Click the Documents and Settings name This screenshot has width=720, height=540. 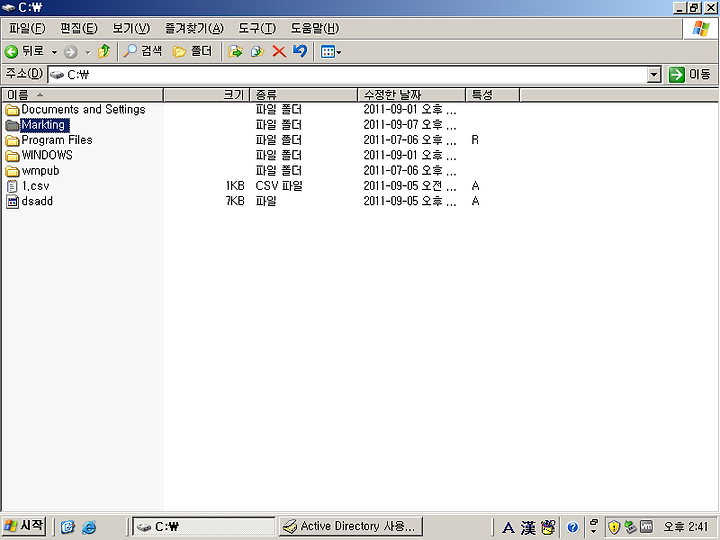point(84,109)
